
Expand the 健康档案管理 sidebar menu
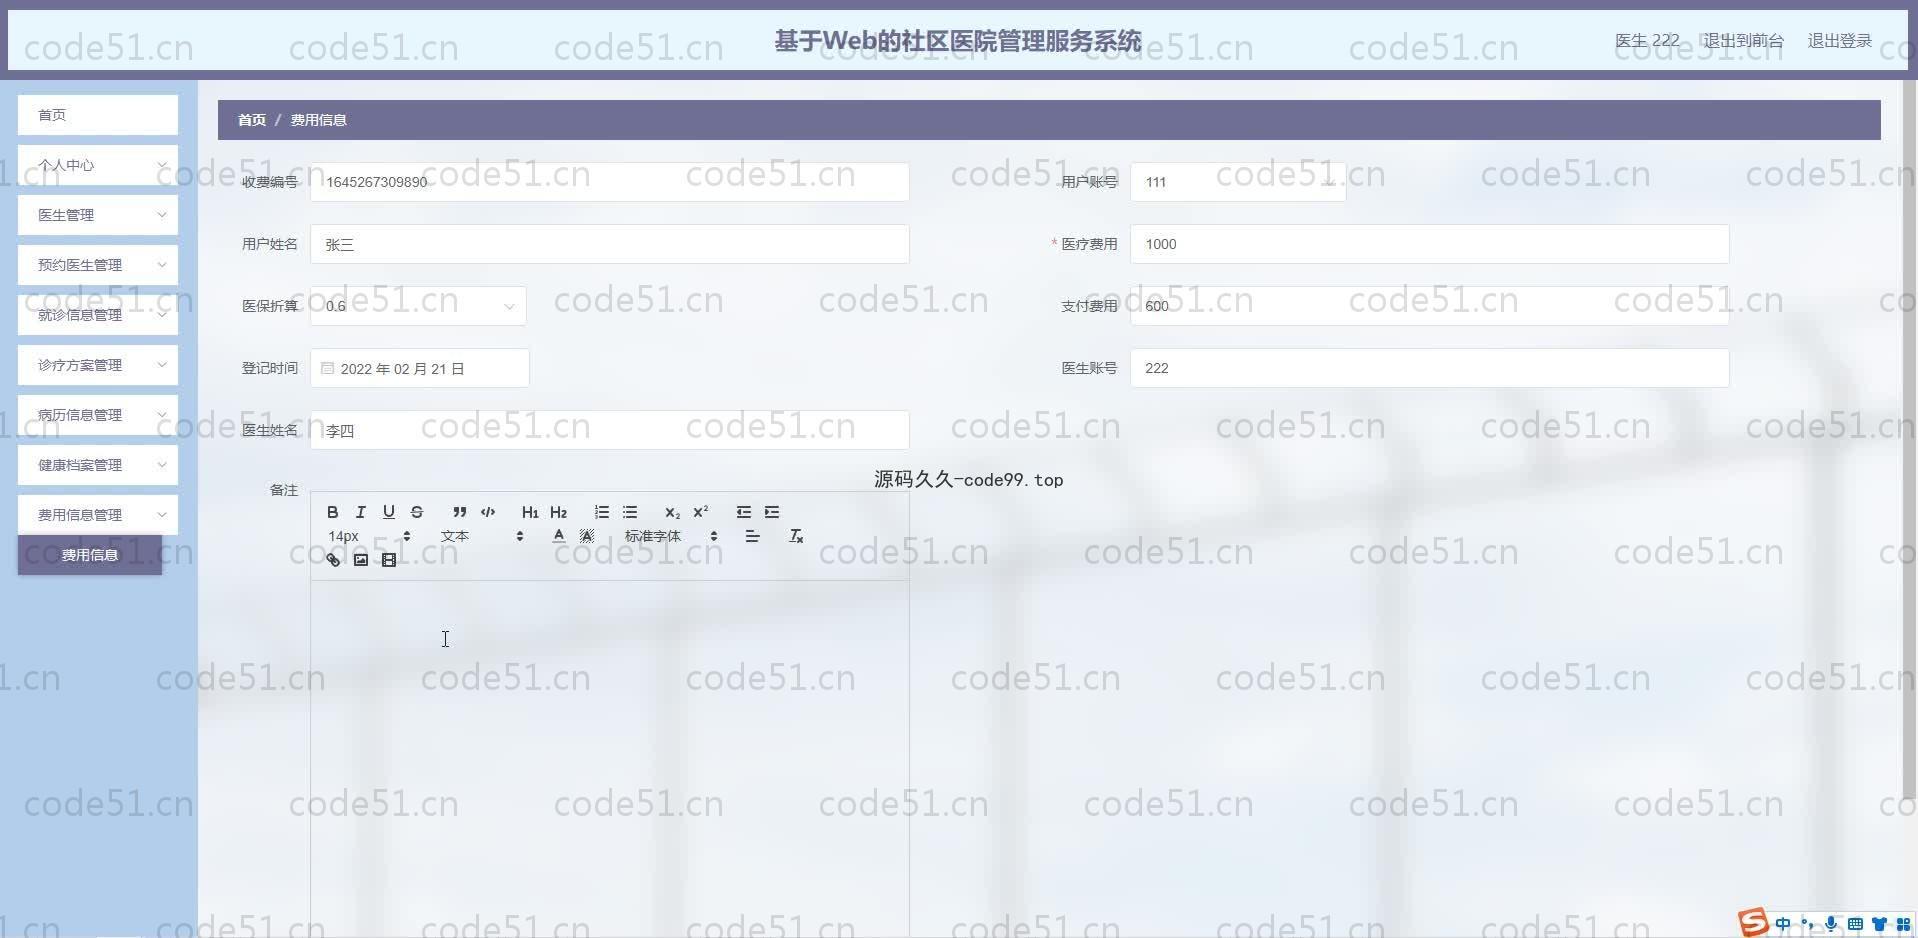(98, 465)
